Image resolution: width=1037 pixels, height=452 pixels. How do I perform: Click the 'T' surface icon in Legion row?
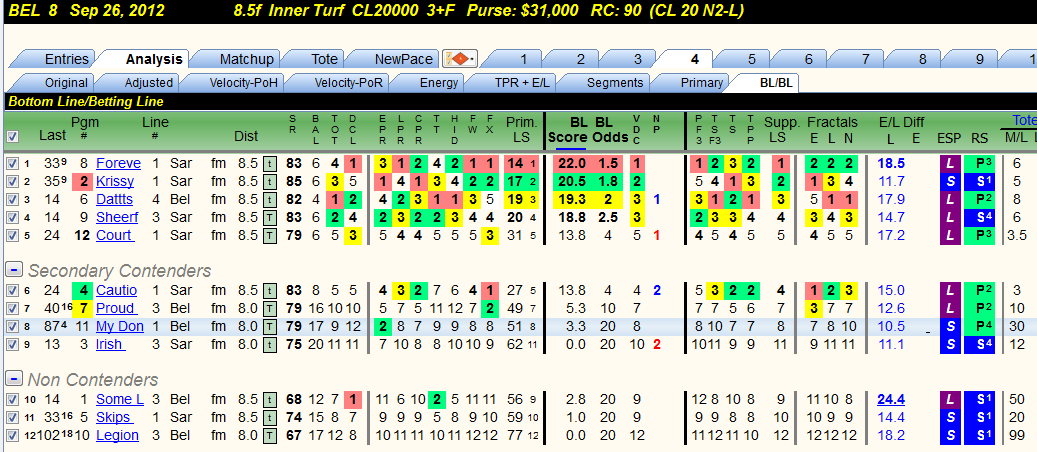[269, 435]
